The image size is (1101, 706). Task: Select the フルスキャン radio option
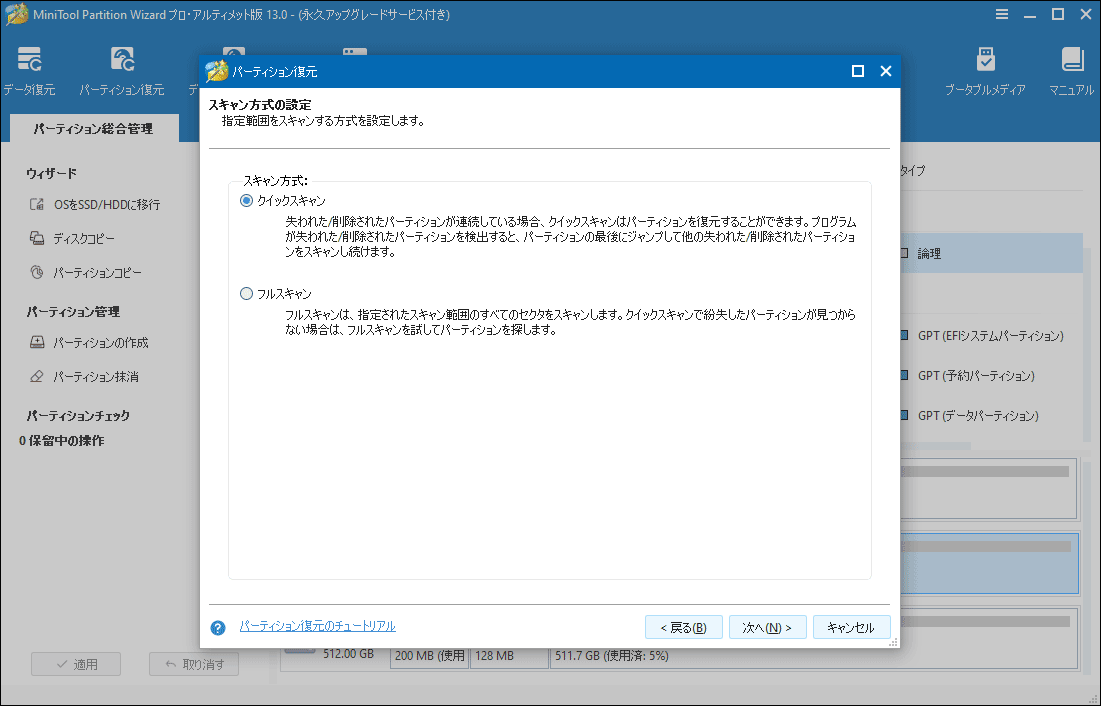coord(246,294)
